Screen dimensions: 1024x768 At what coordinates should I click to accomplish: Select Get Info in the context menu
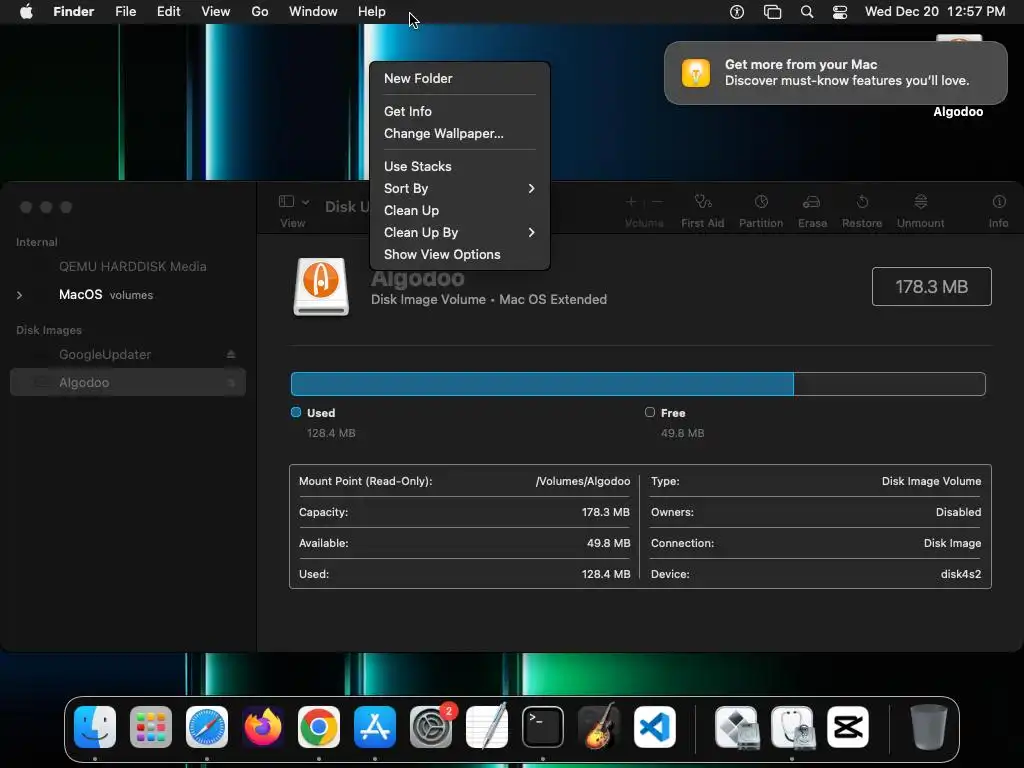pyautogui.click(x=460, y=111)
